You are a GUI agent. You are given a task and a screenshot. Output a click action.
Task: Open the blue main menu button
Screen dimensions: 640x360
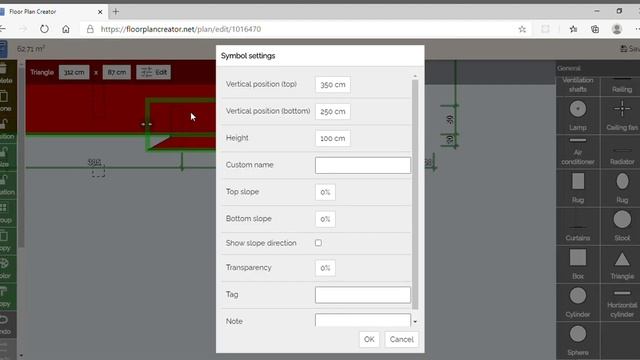(3, 49)
